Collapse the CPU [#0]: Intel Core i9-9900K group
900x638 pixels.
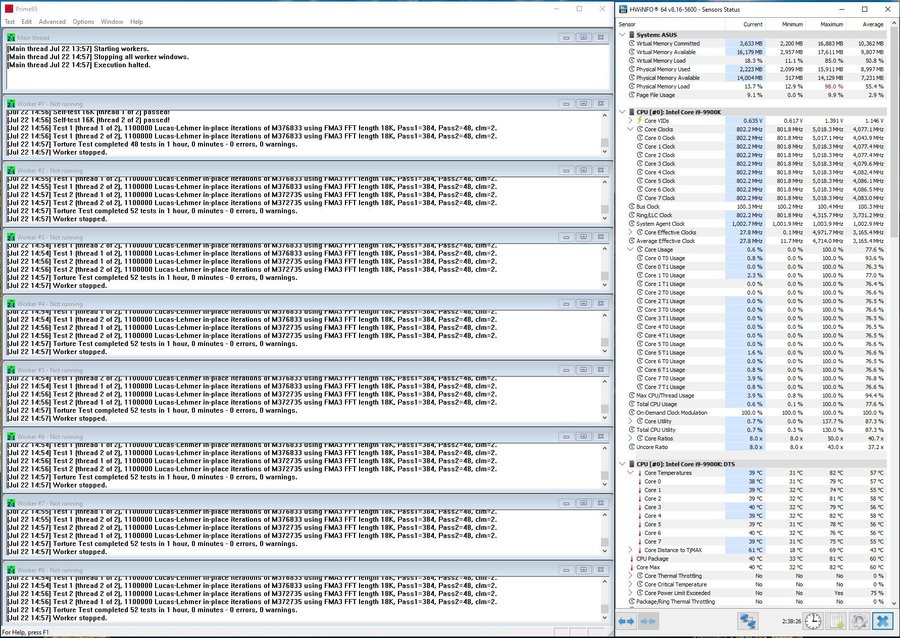pos(622,112)
